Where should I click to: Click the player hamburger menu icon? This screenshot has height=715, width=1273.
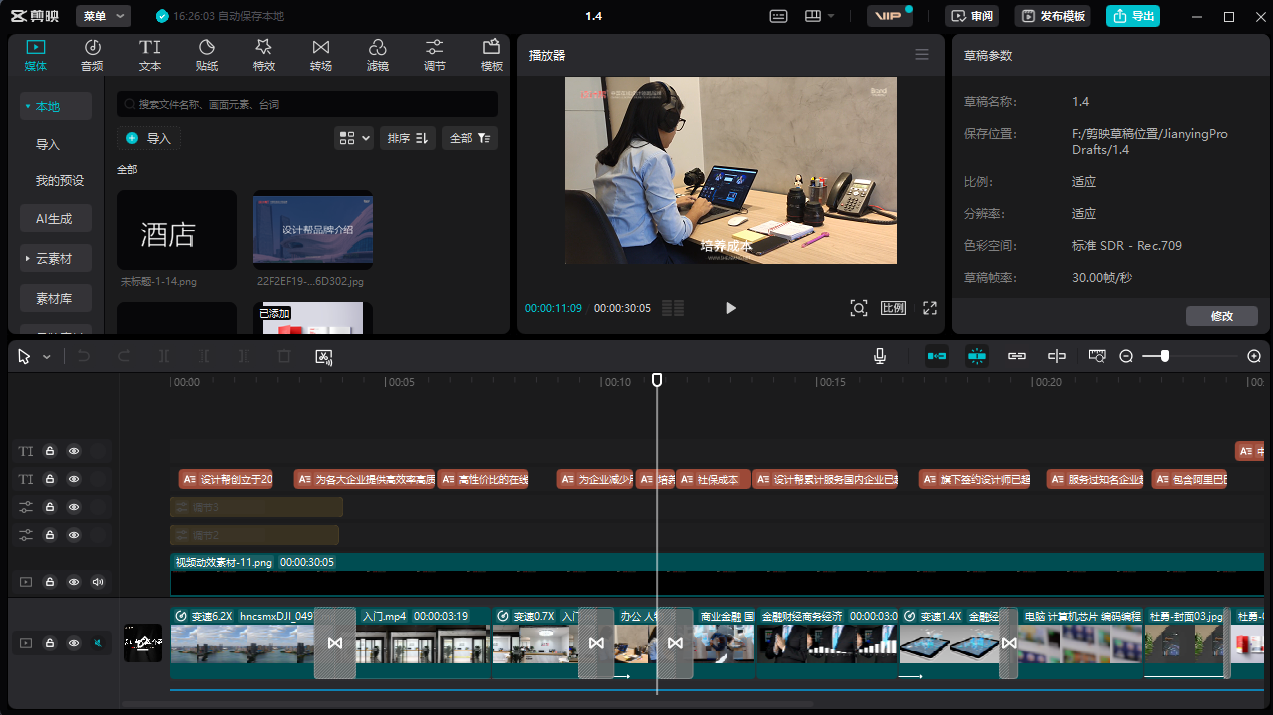pyautogui.click(x=922, y=55)
